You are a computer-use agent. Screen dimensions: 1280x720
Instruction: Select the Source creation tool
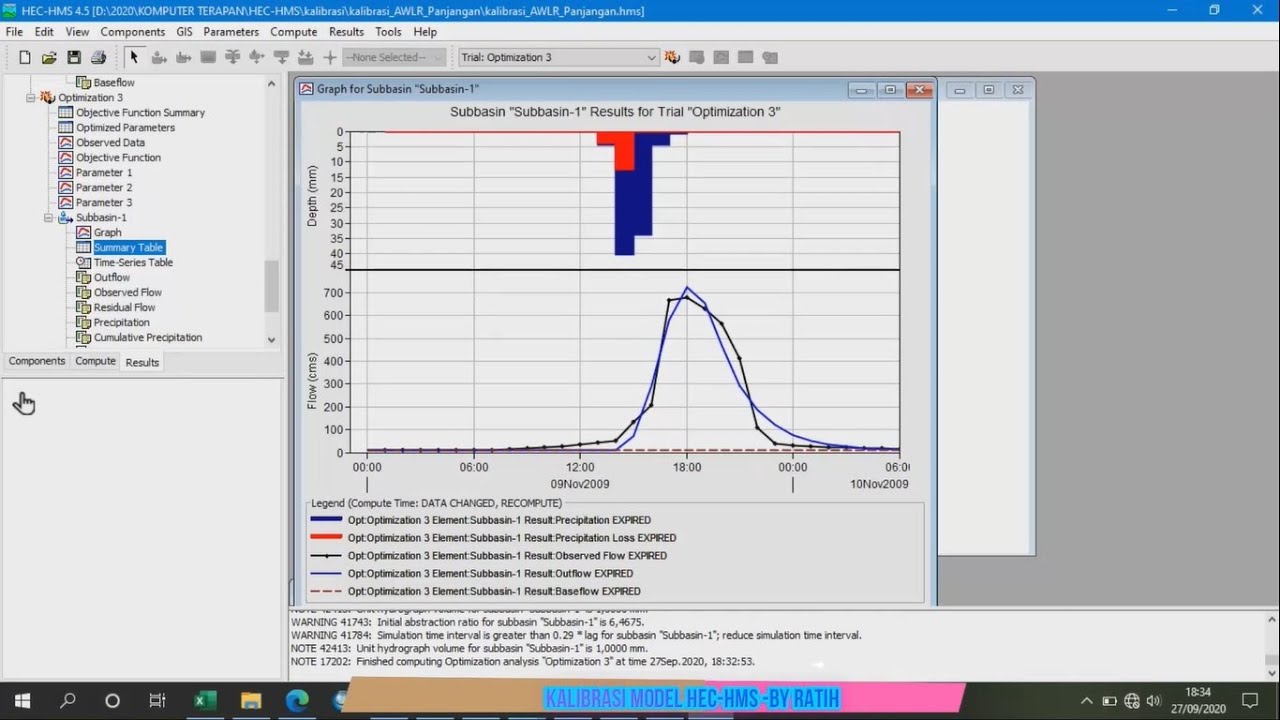pyautogui.click(x=281, y=58)
